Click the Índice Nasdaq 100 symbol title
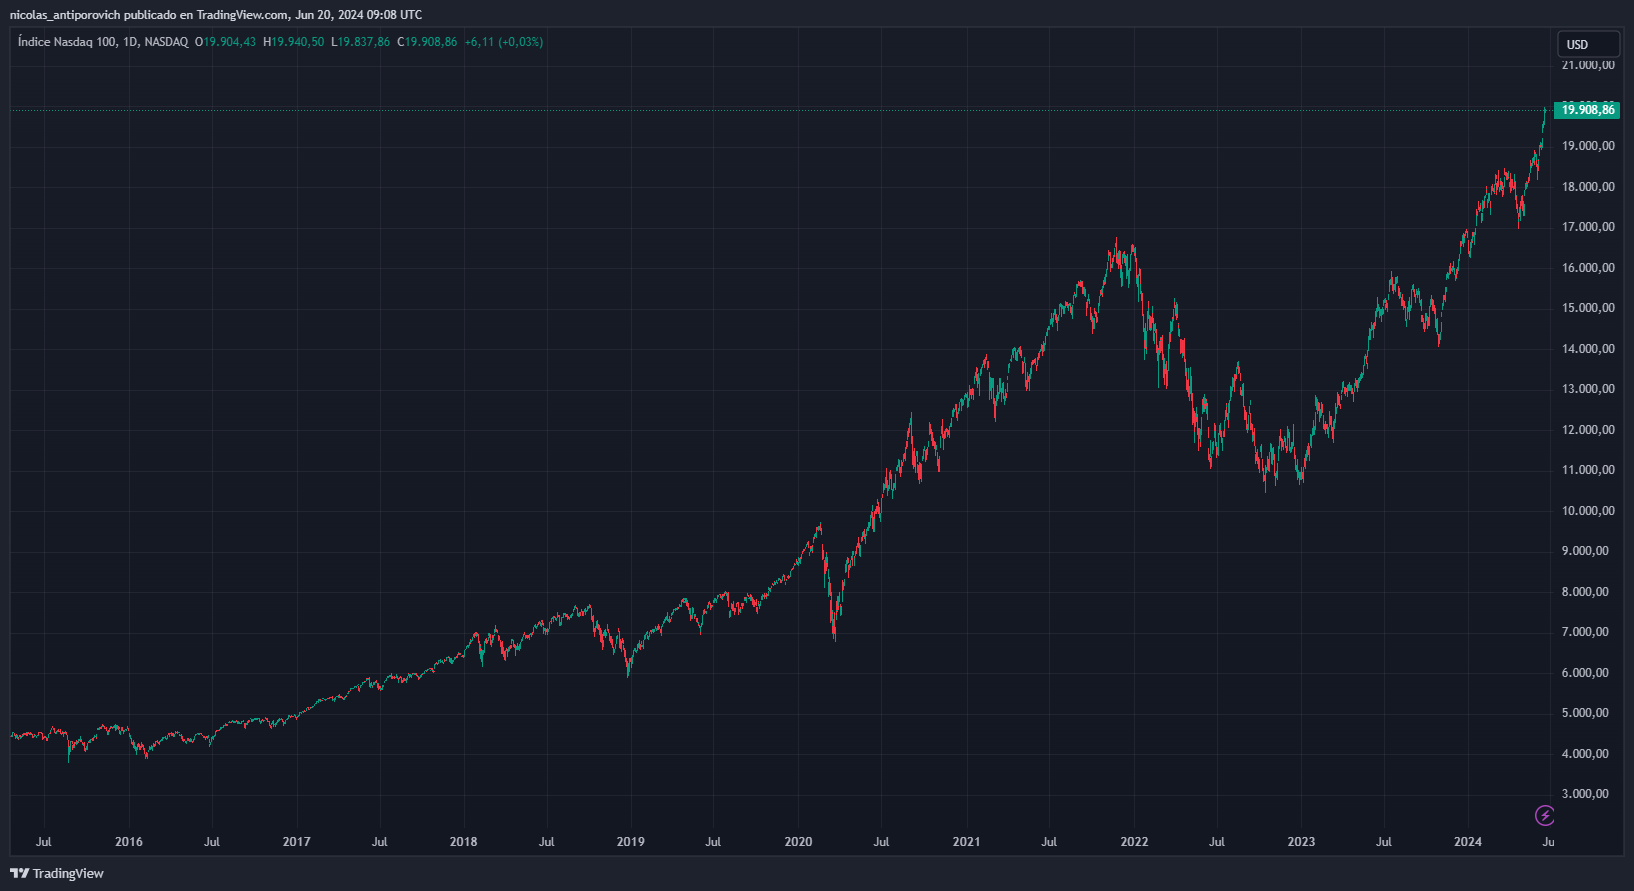This screenshot has width=1634, height=891. 102,42
